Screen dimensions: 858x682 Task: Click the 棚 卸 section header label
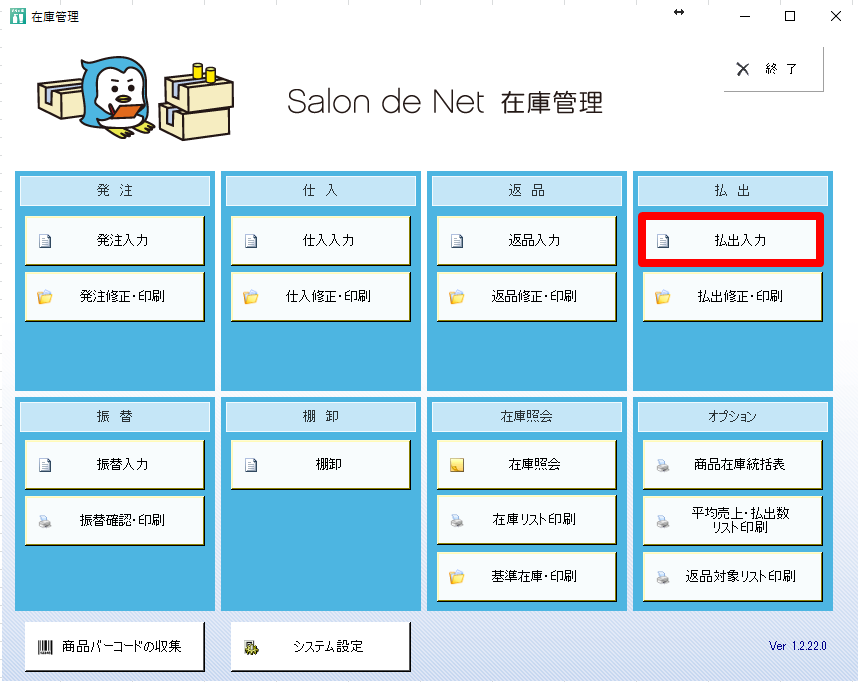(321, 417)
